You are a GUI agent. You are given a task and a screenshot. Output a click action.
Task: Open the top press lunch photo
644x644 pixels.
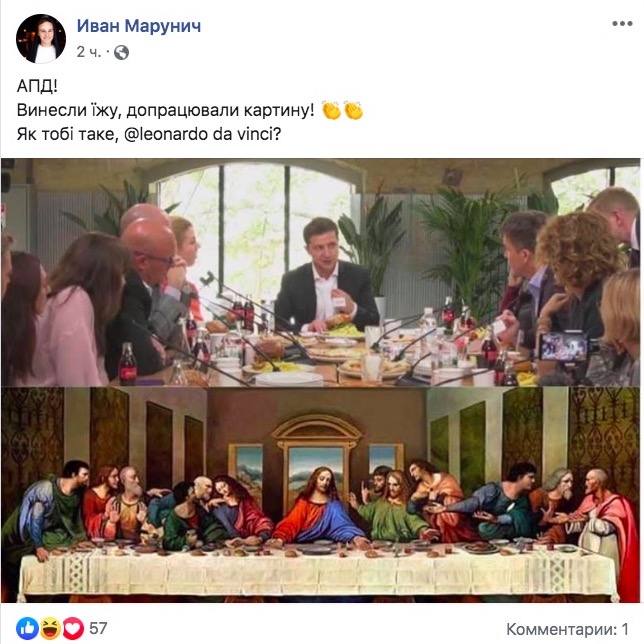point(321,271)
